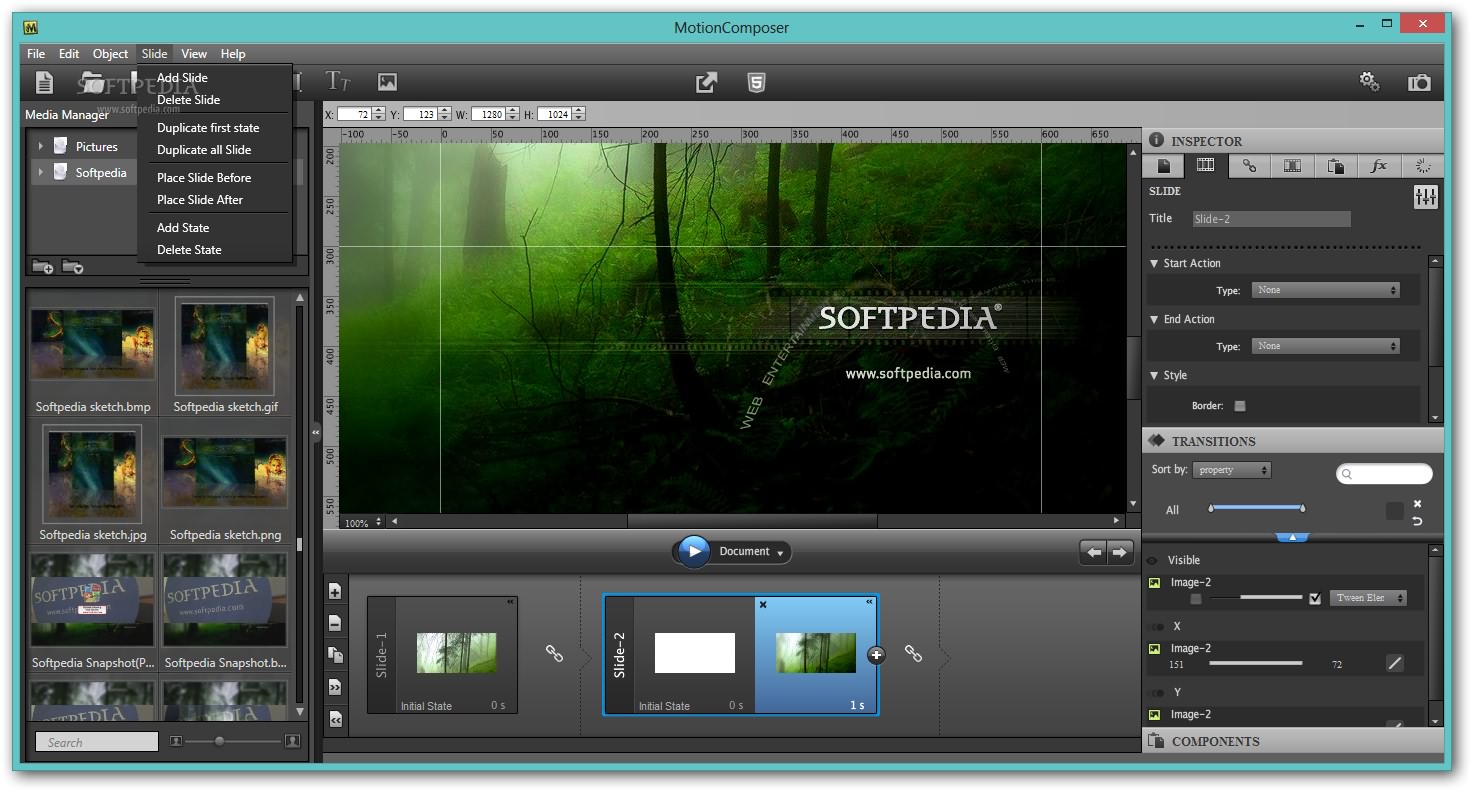Screen dimensions: 1472x791
Task: Switch to the link tab in Inspector
Action: click(x=1250, y=166)
